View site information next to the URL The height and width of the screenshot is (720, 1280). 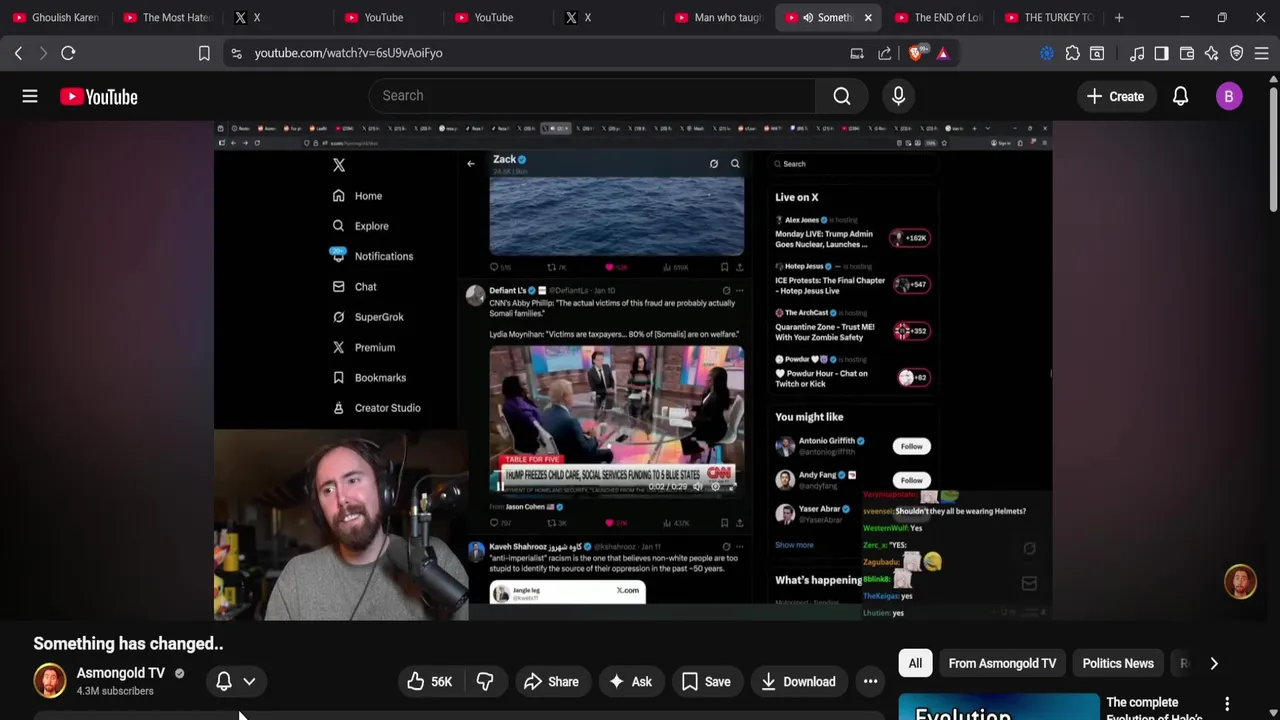tap(236, 53)
